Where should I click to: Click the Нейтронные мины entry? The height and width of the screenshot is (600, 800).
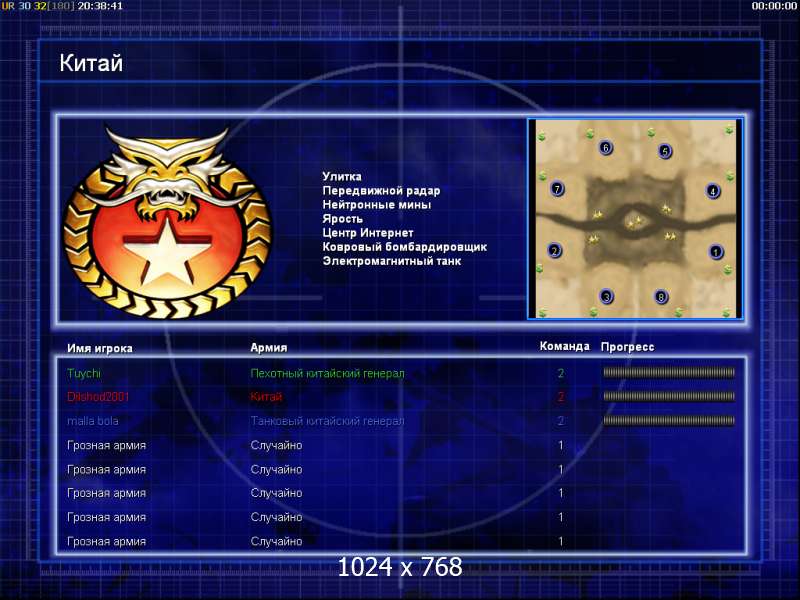click(x=377, y=205)
